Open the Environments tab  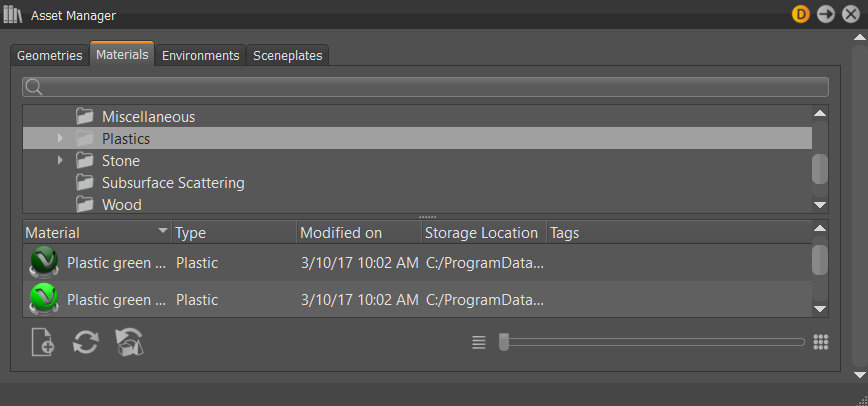(x=200, y=55)
